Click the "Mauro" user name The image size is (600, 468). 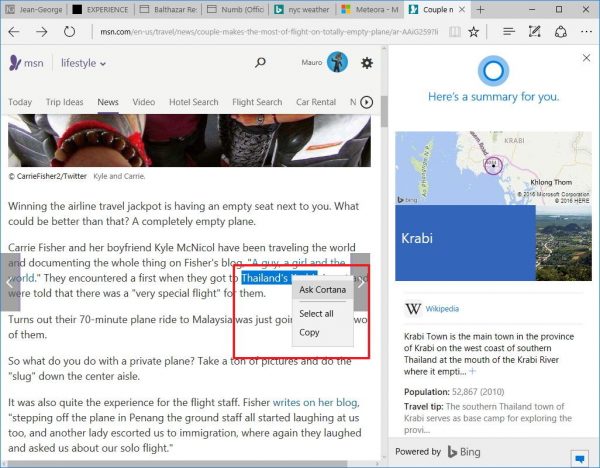click(312, 62)
